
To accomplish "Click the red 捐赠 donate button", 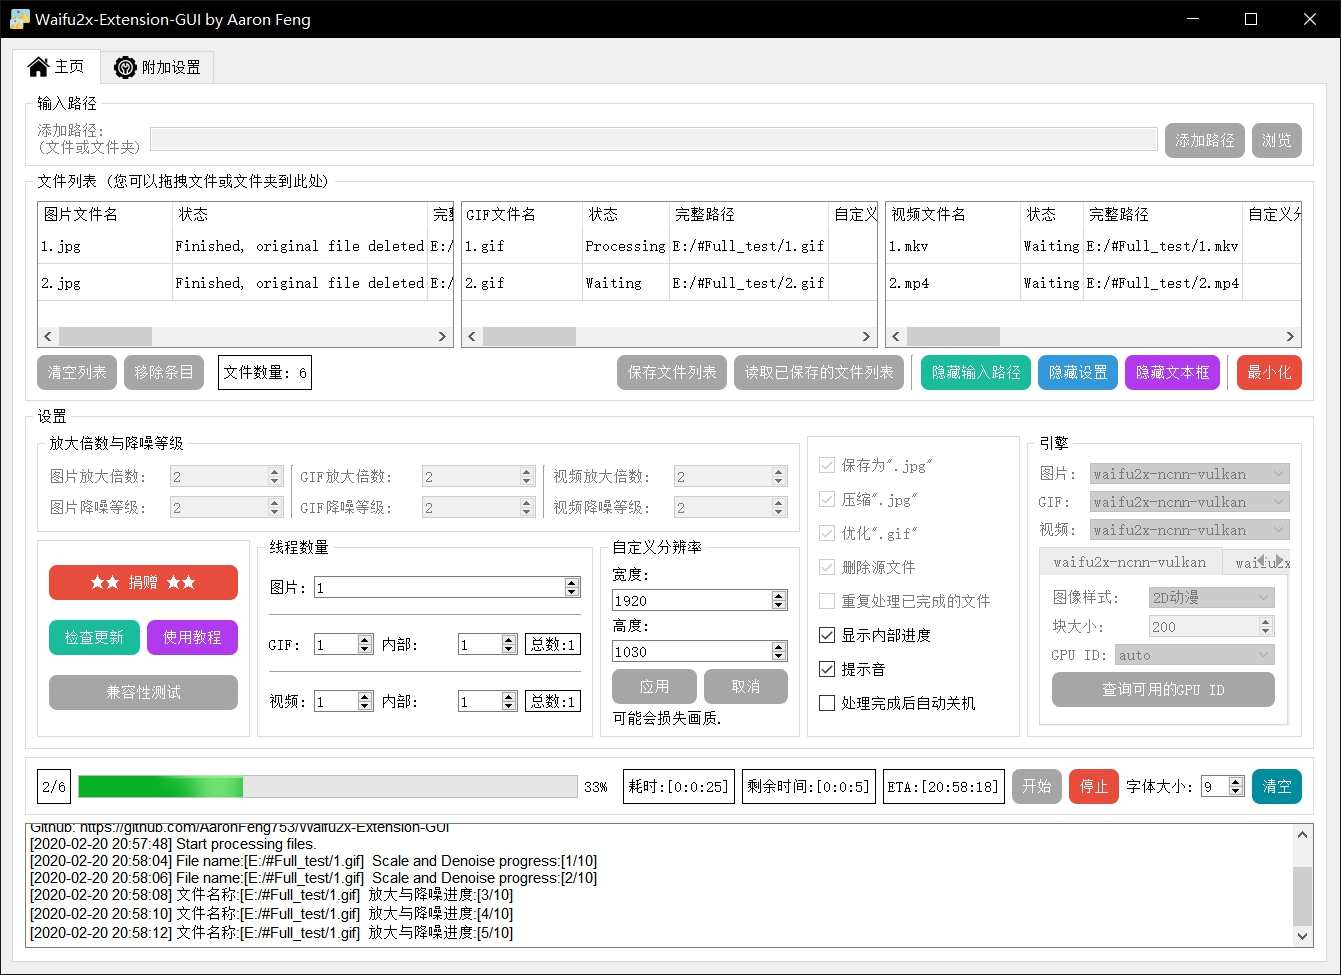I will [x=143, y=582].
